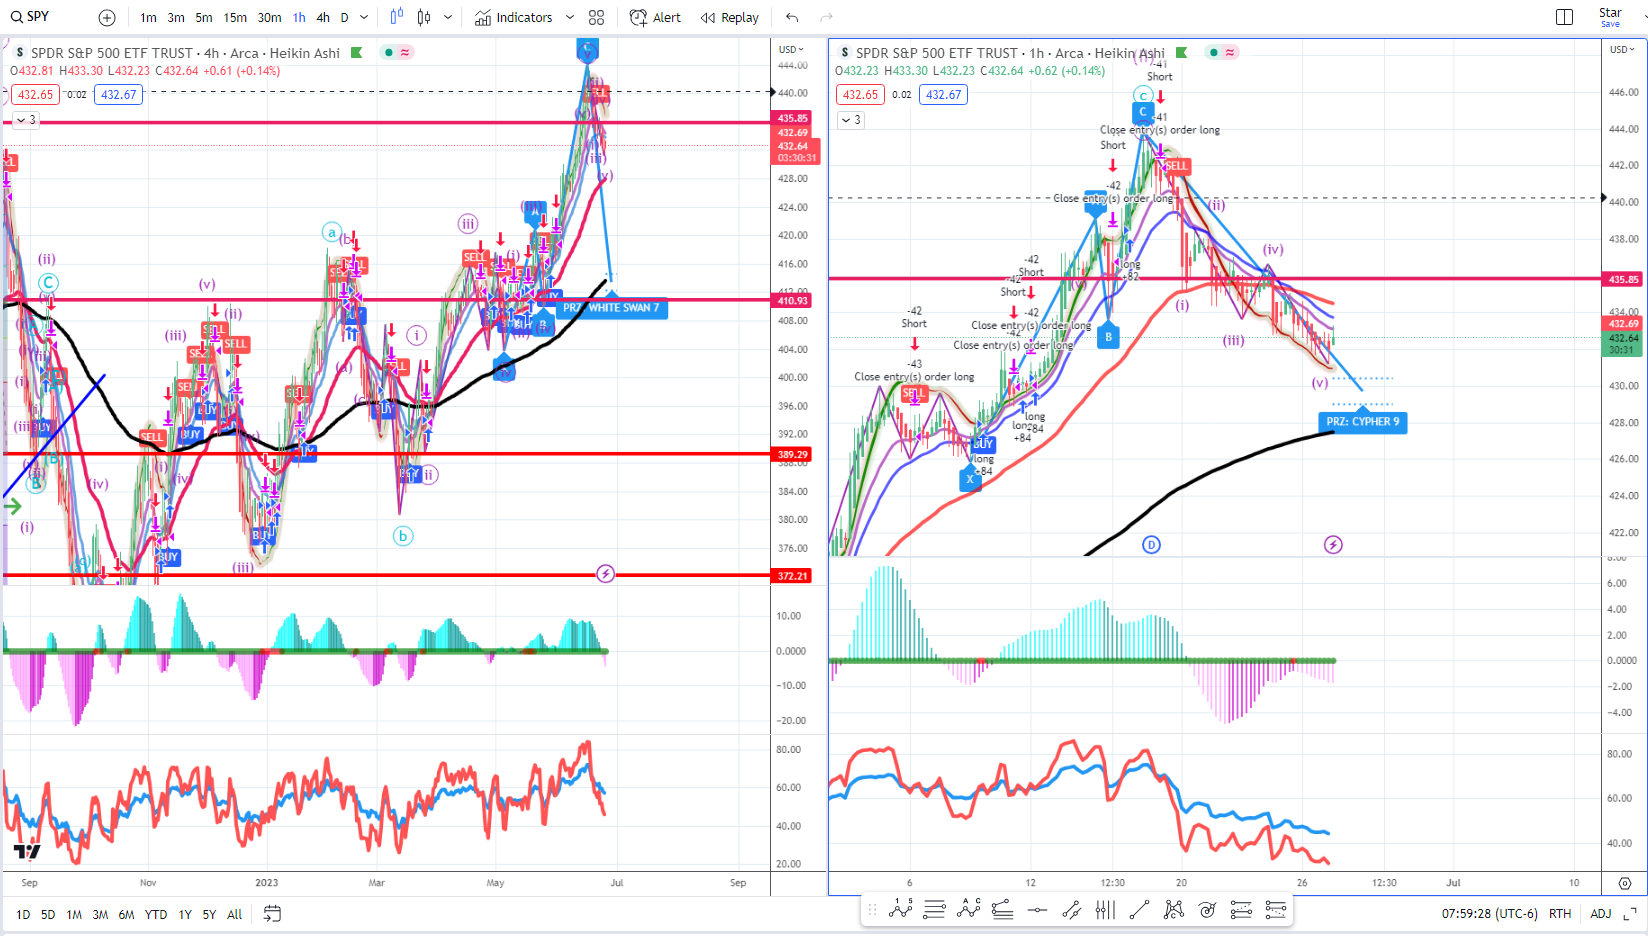The image size is (1648, 936).
Task: Select trend-based fib extension tool
Action: 1003,909
